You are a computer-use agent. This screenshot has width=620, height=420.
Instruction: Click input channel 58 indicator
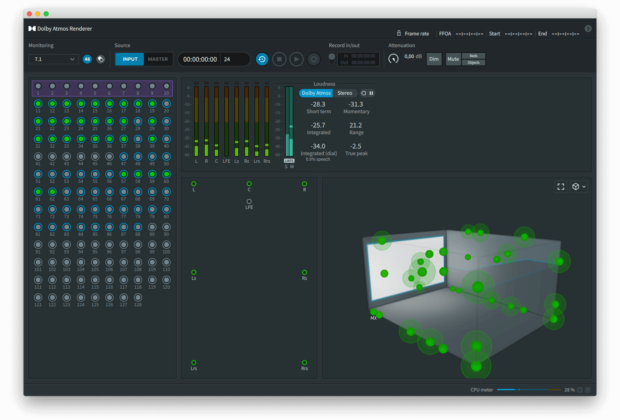click(138, 174)
